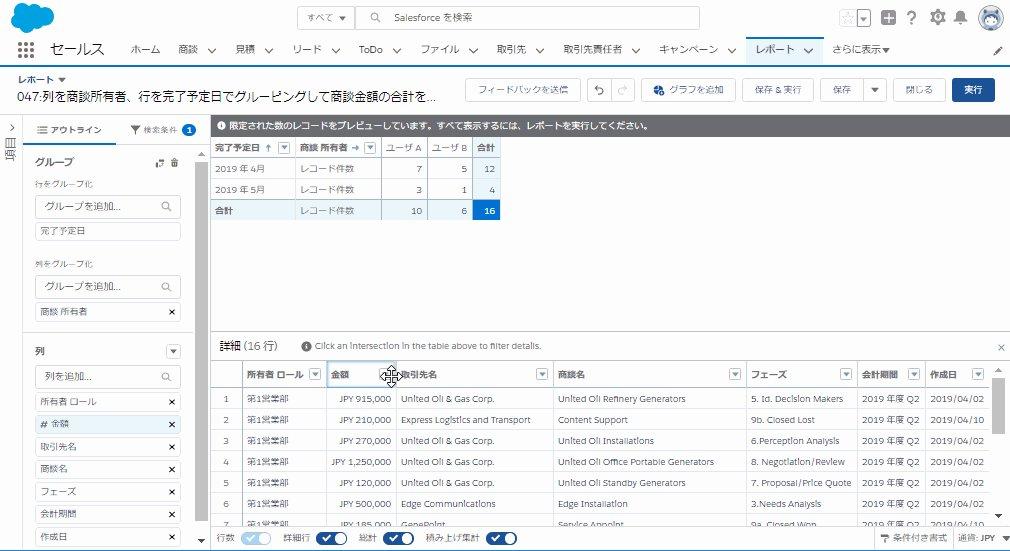The height and width of the screenshot is (551, 1010).
Task: Toggle the 積み上げ集計 switch
Action: pos(501,538)
